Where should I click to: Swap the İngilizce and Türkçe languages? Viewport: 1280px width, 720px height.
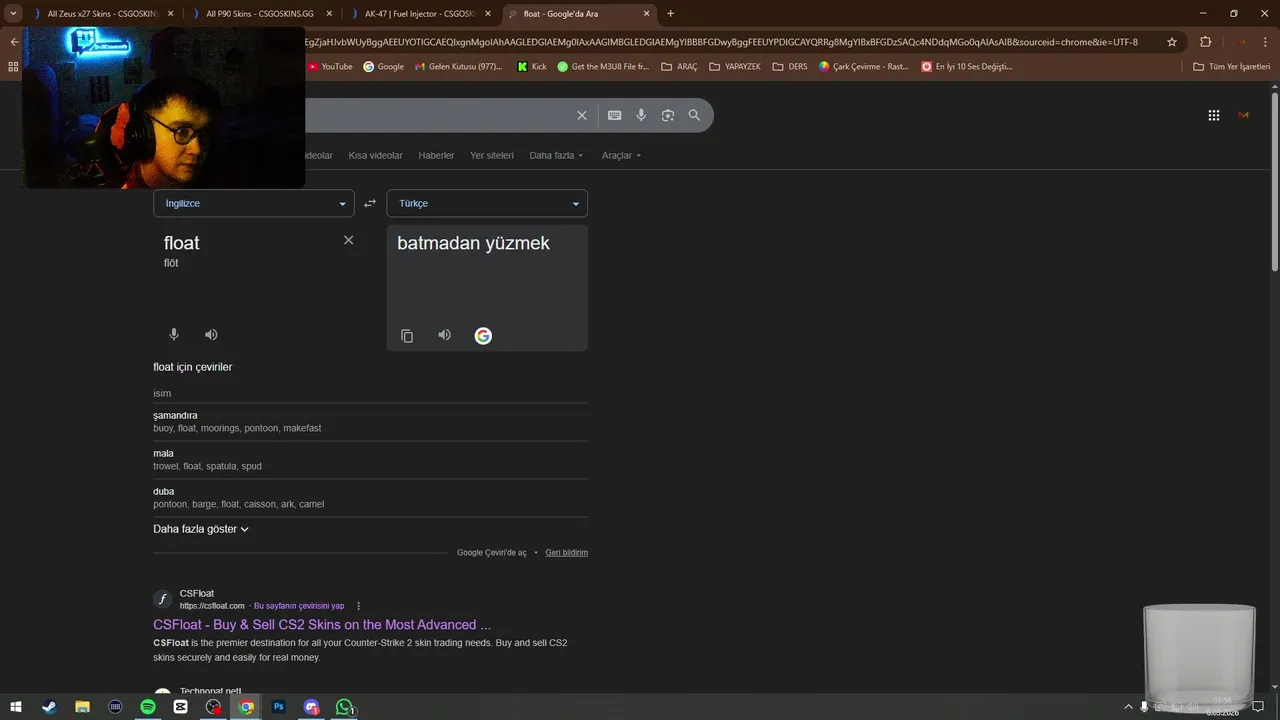click(370, 203)
